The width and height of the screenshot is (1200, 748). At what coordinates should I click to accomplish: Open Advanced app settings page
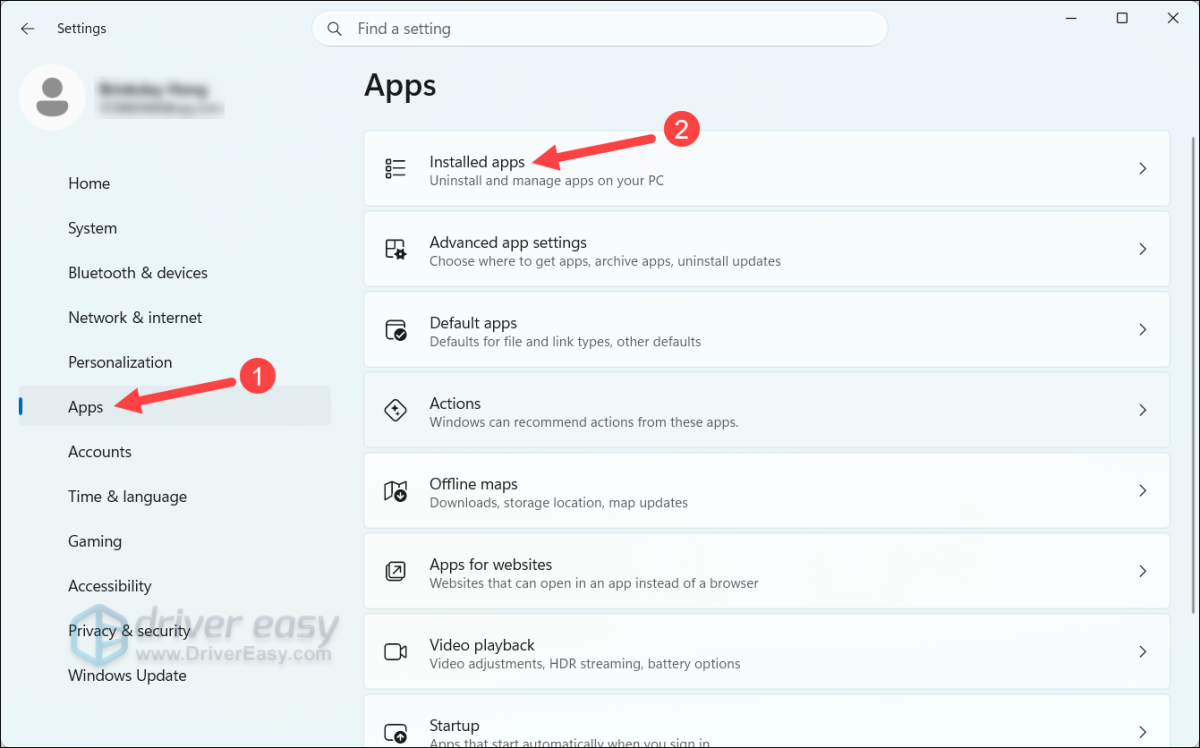(x=766, y=249)
